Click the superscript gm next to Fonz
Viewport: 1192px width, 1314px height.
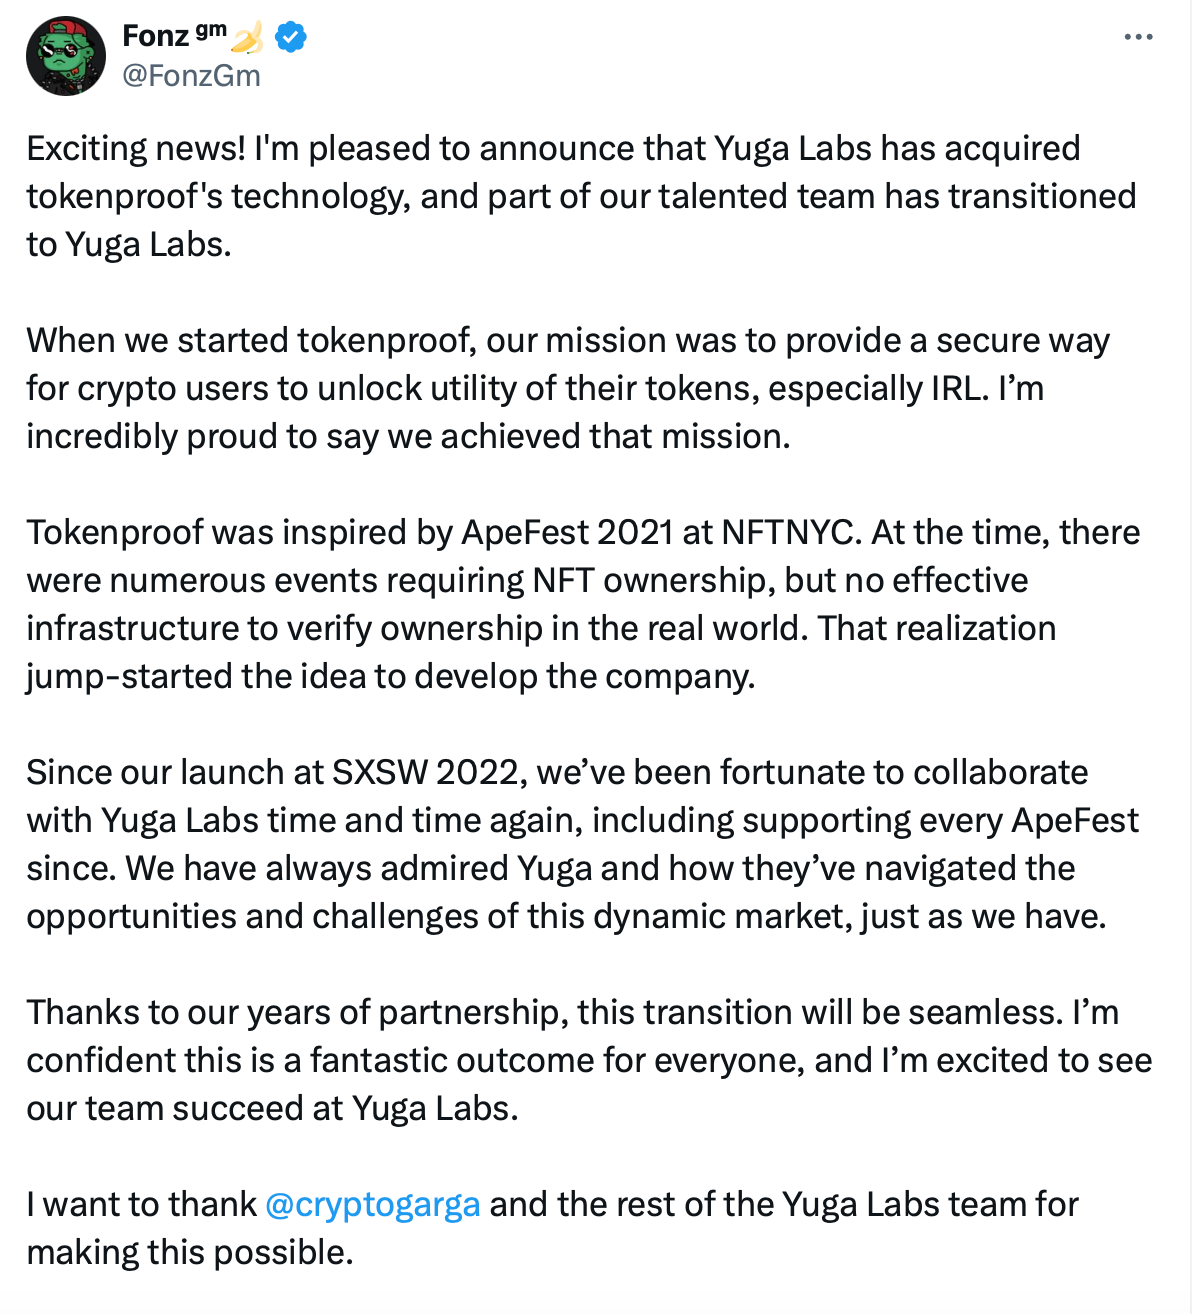coord(211,30)
